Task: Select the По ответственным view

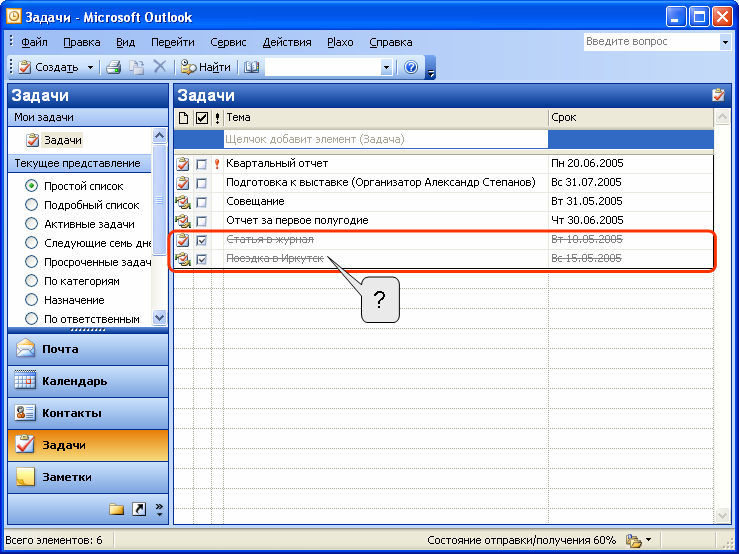Action: tap(82, 319)
